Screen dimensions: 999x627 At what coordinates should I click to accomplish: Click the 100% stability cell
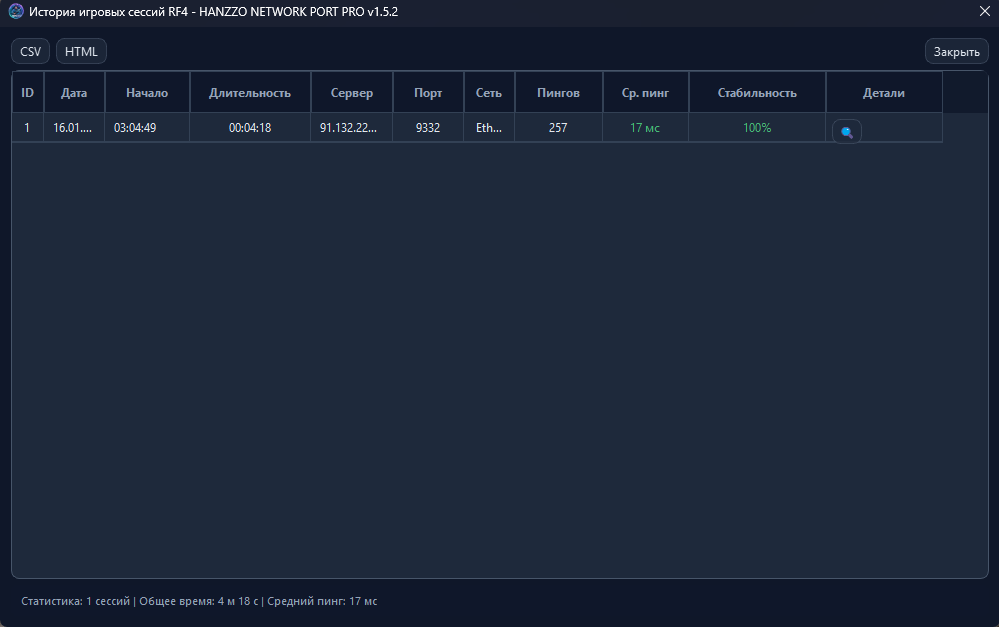[x=757, y=128]
